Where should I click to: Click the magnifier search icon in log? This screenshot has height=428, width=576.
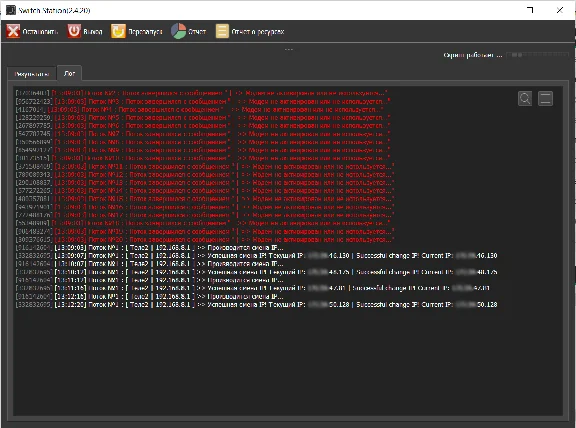525,98
